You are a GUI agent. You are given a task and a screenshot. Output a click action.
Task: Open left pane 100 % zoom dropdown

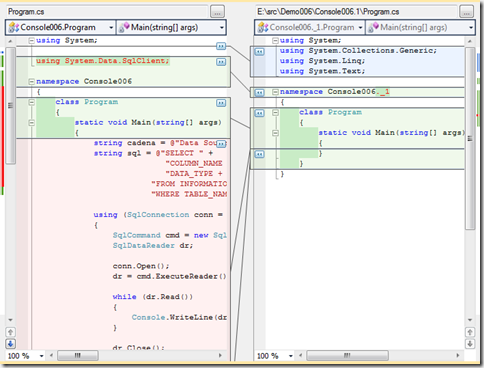click(x=41, y=356)
